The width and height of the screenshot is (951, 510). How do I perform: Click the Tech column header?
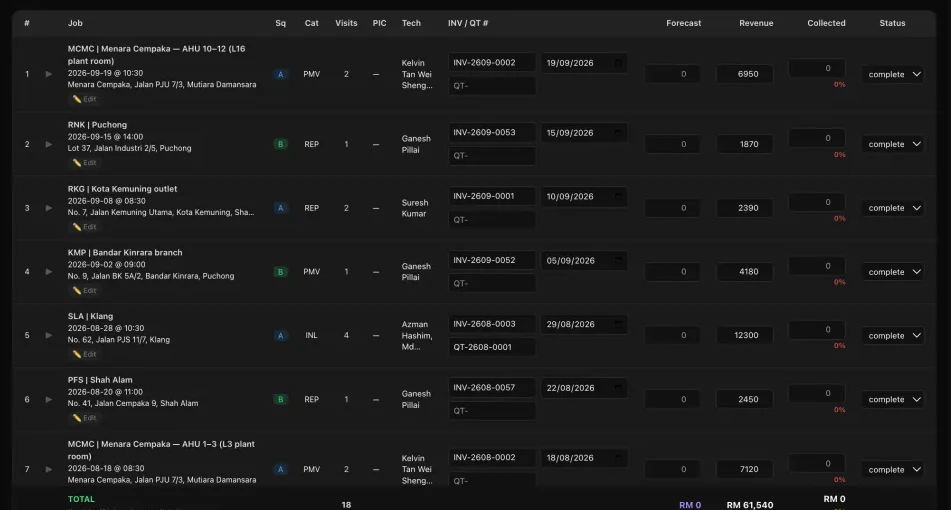[x=411, y=23]
